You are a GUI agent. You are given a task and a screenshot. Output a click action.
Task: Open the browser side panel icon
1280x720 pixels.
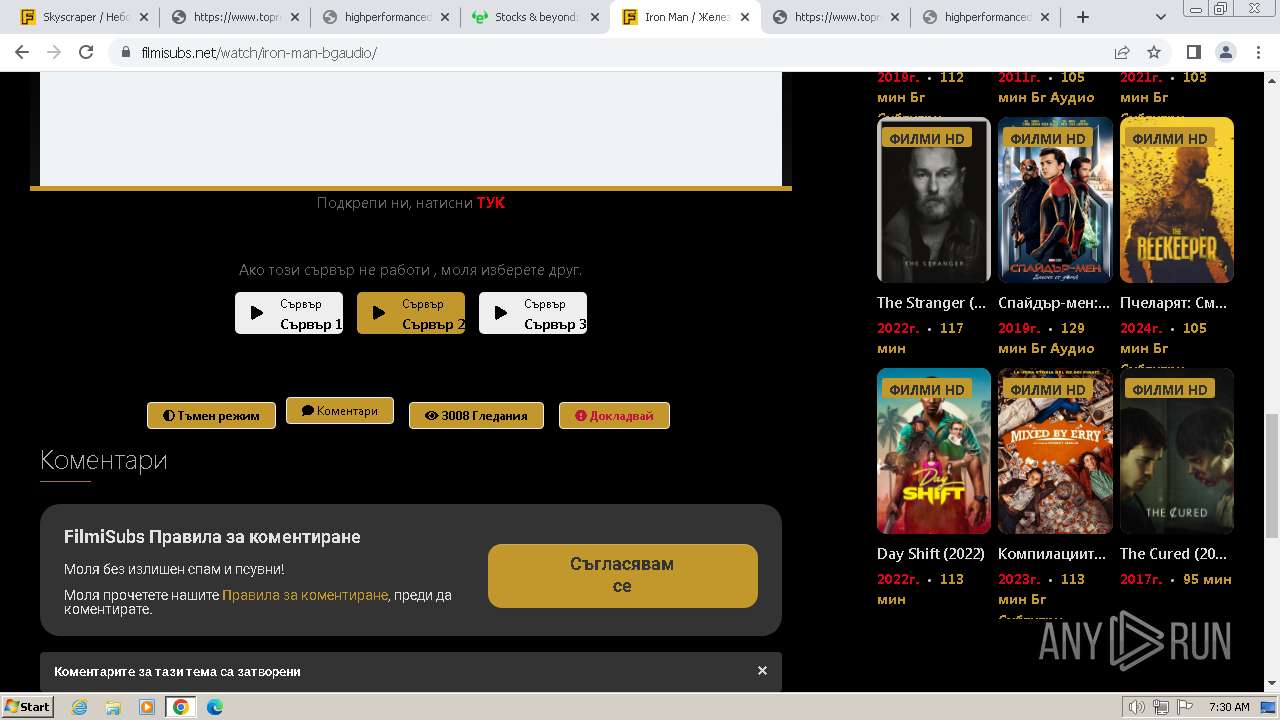click(1193, 52)
